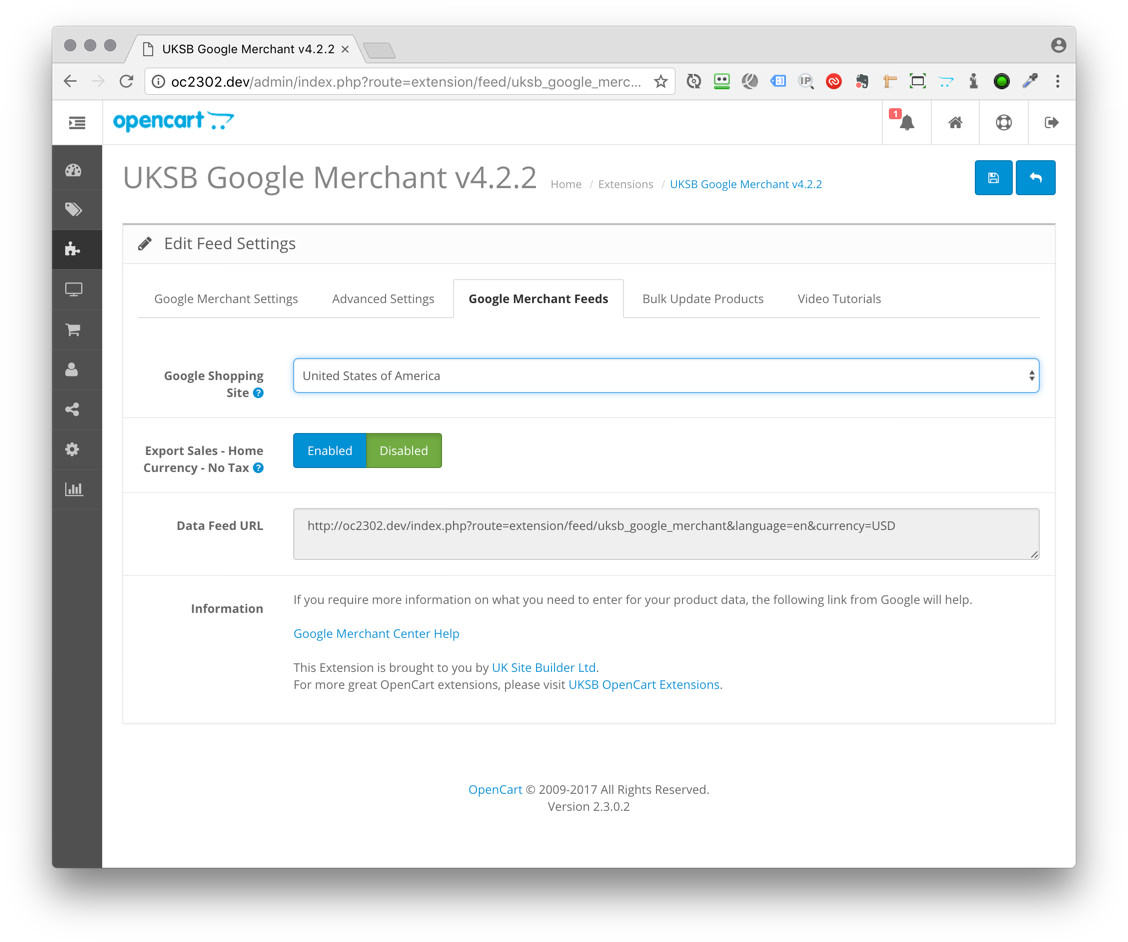Open a new browser tab
Screen dimensions: 1128x942
click(379, 50)
